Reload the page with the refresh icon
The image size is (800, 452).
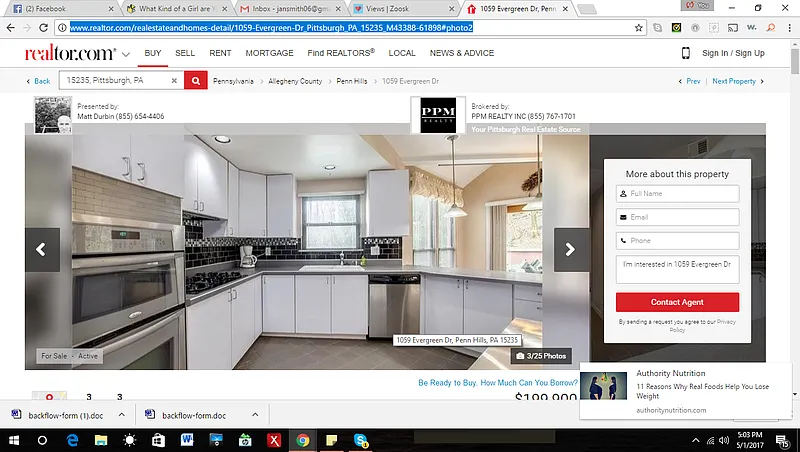point(43,28)
